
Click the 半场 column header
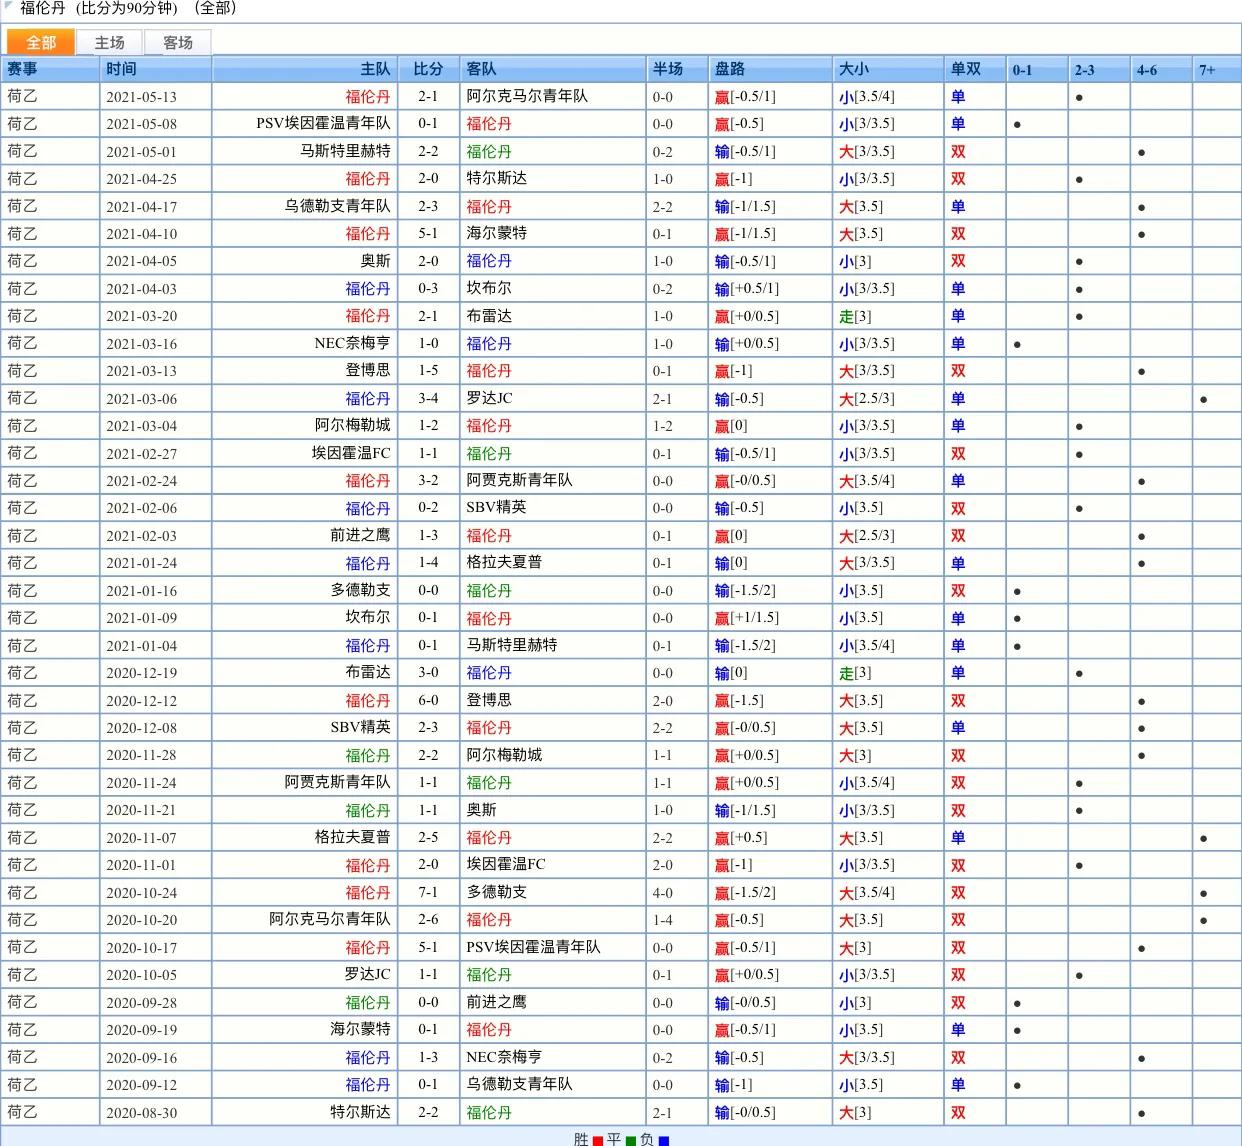click(668, 69)
